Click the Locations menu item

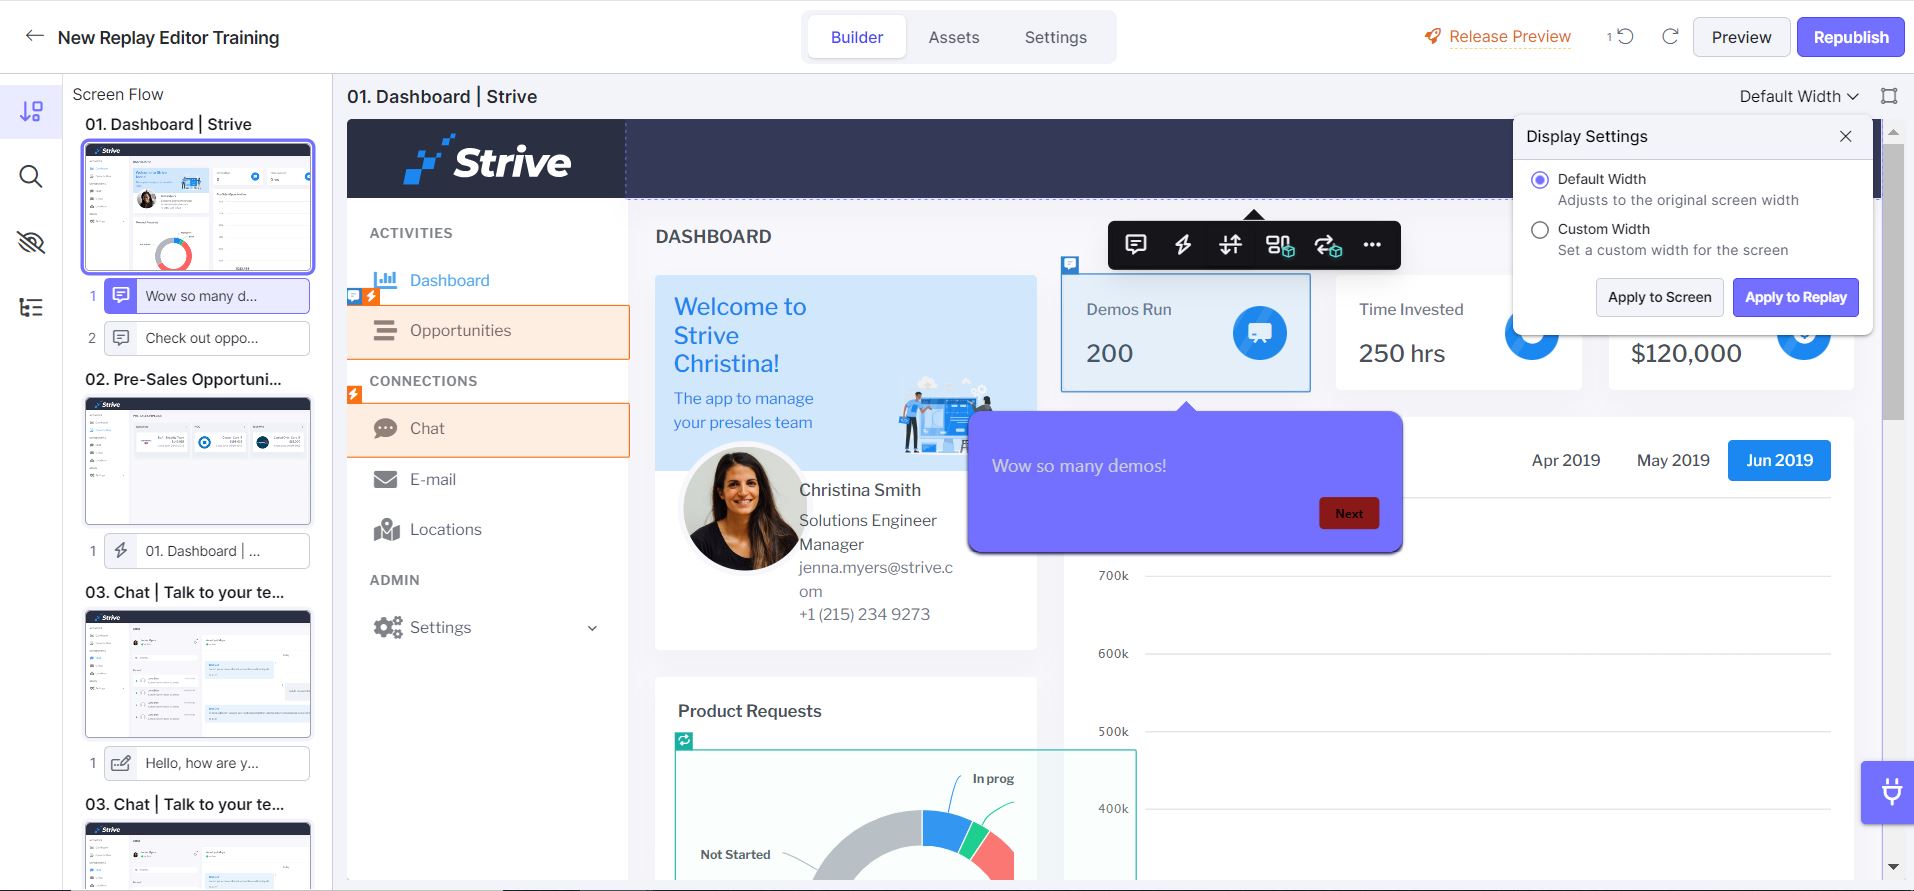446,530
